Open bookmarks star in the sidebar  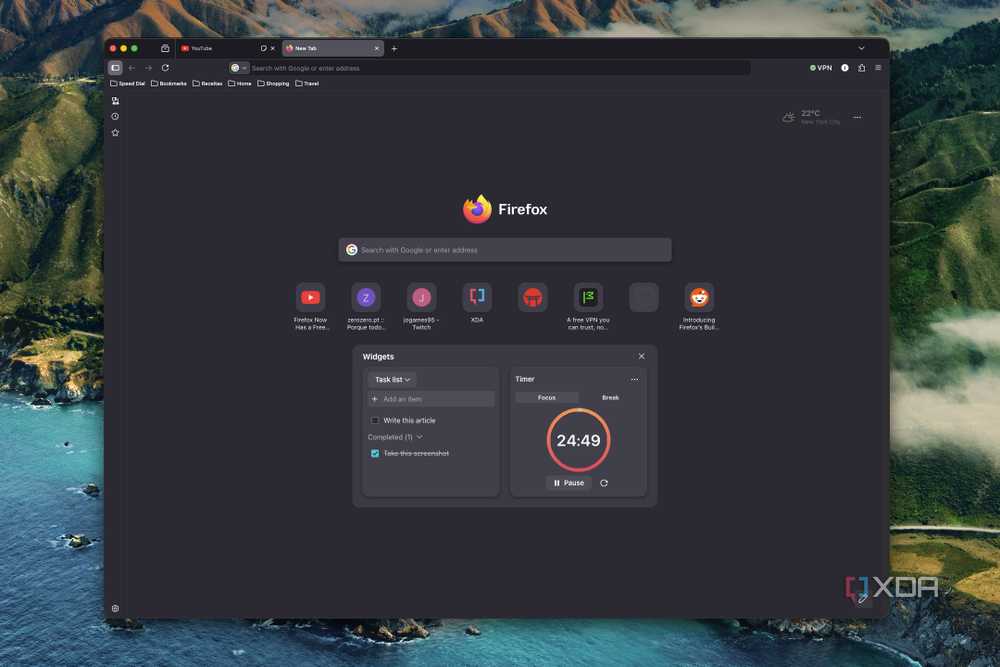(x=115, y=133)
